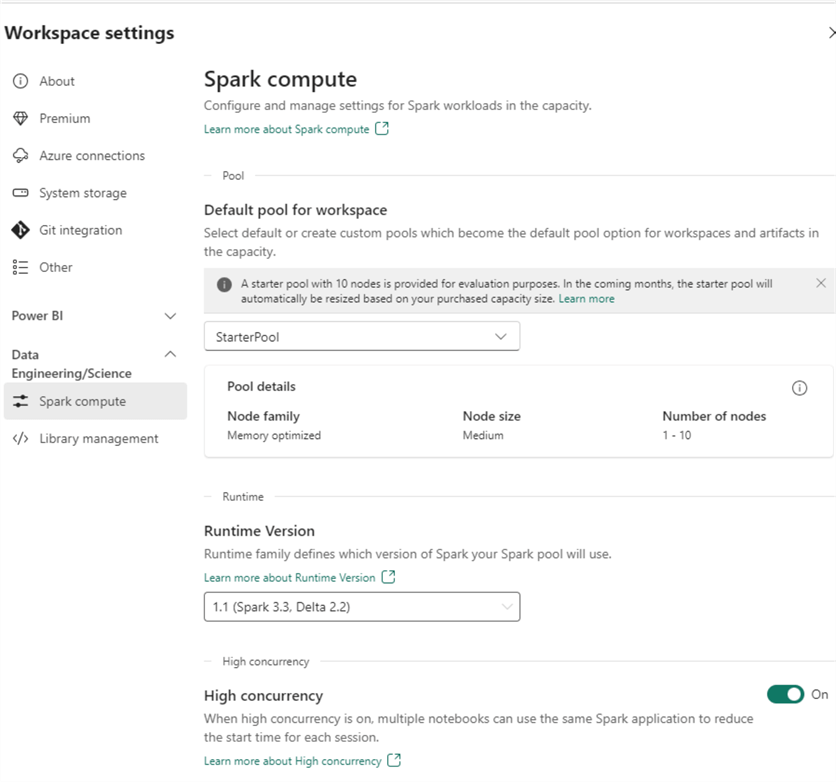Expand the Power BI section
The width and height of the screenshot is (836, 782).
click(170, 316)
